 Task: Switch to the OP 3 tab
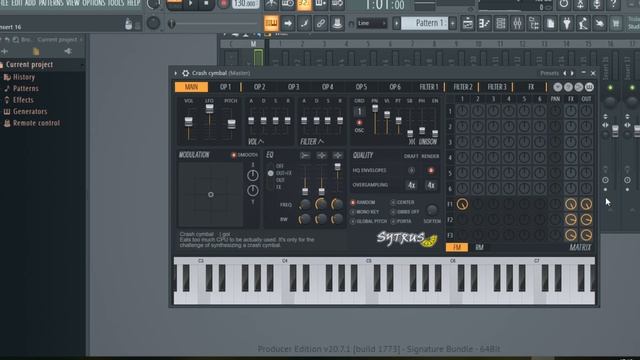(x=293, y=87)
